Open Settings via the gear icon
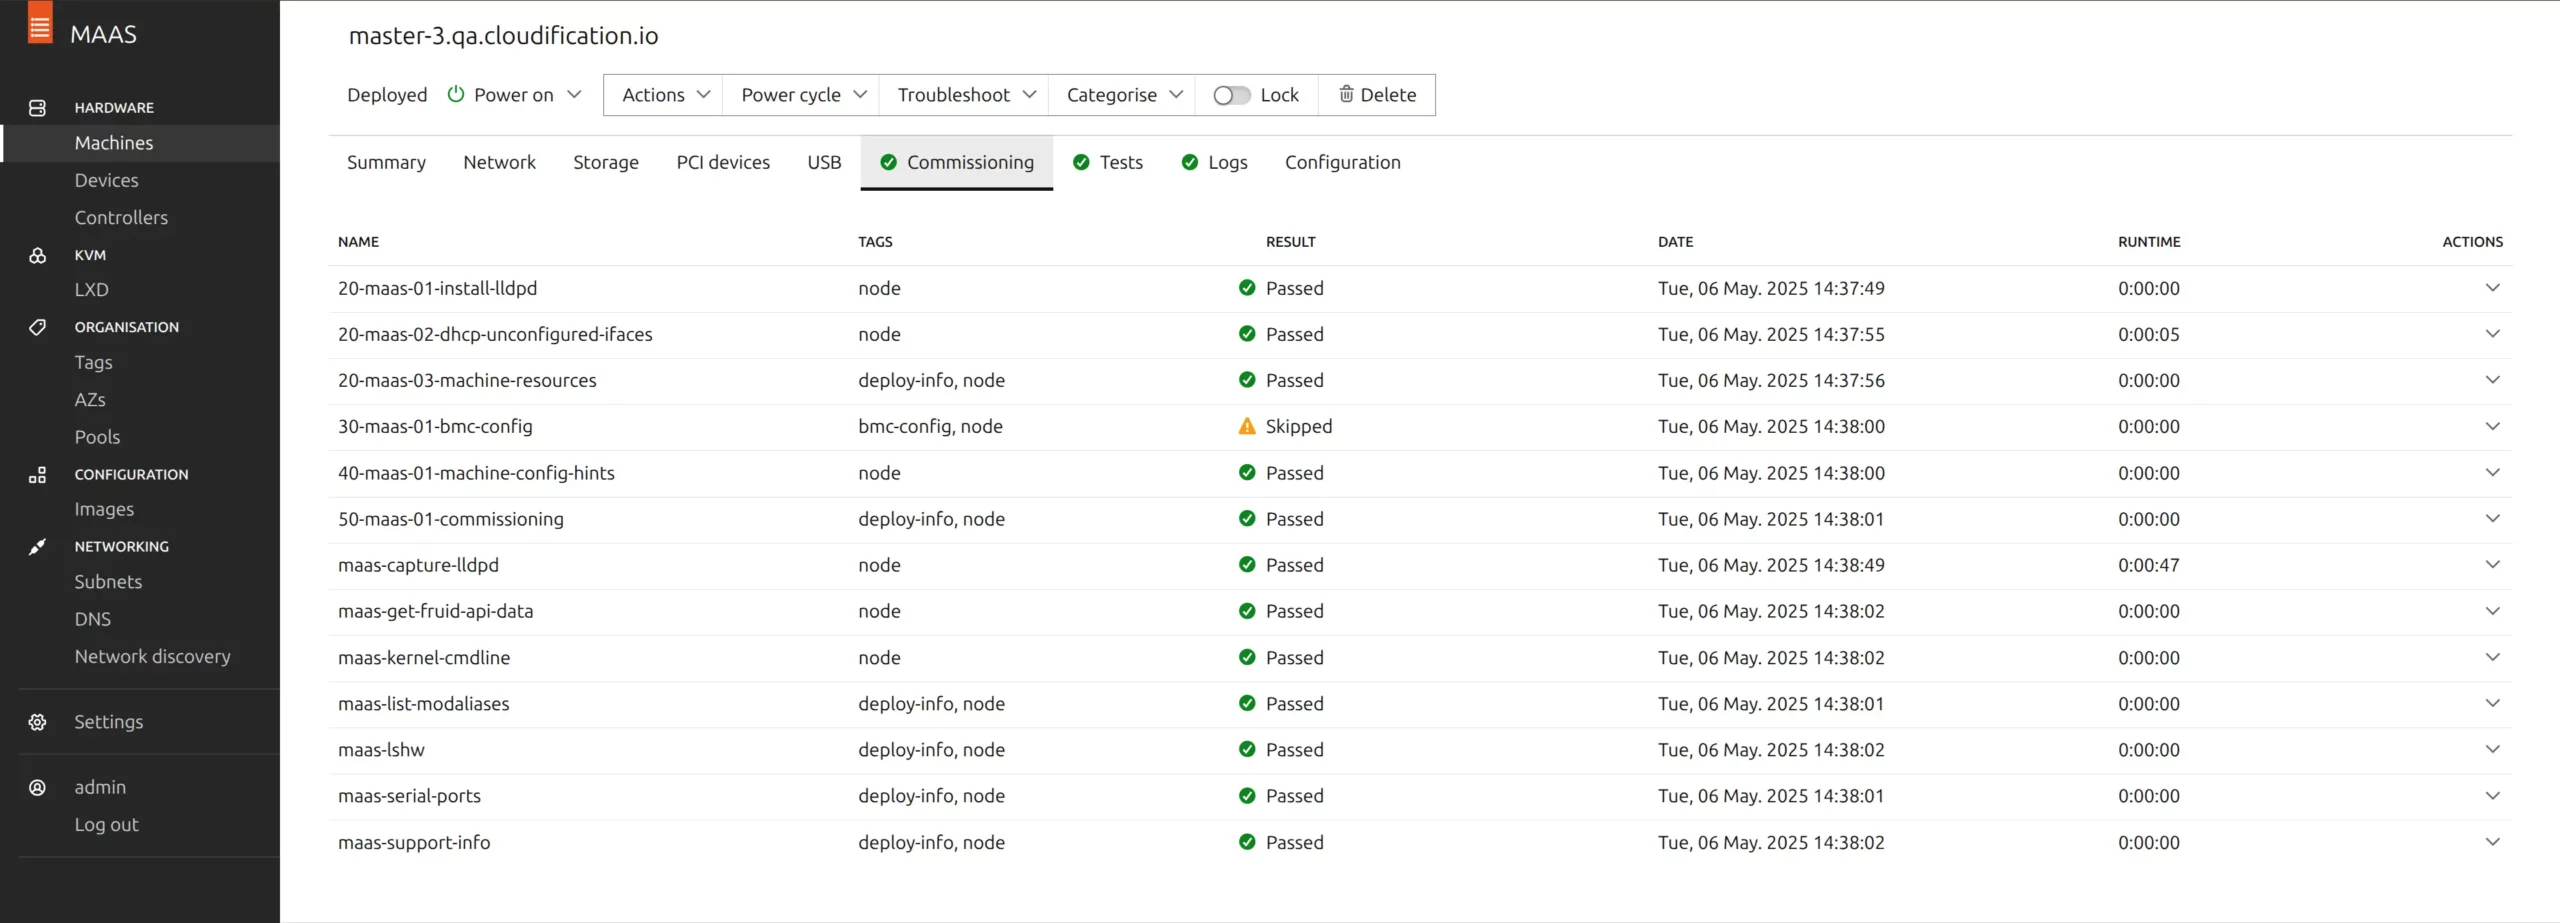The width and height of the screenshot is (2560, 923). 38,722
